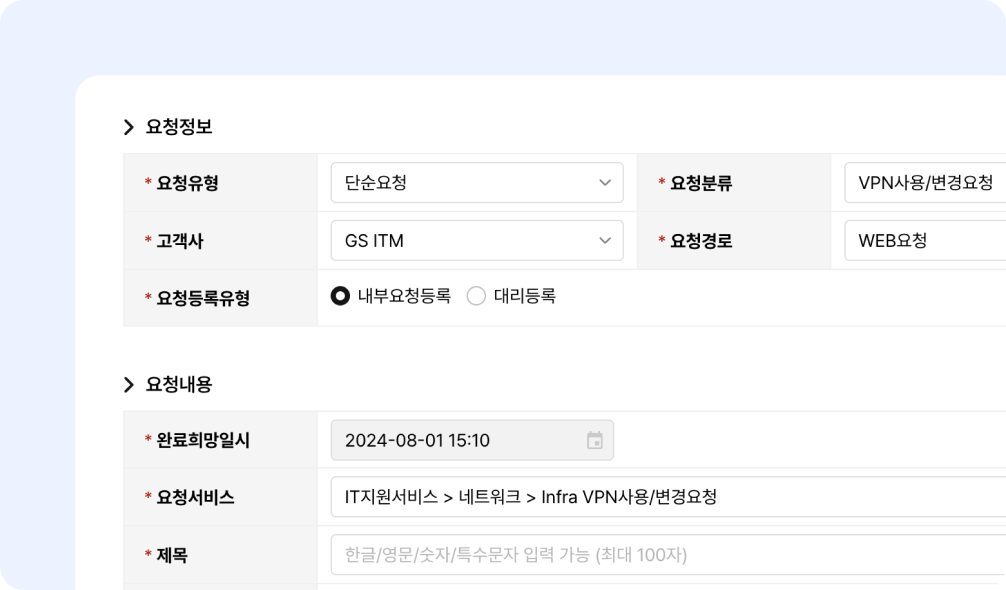This screenshot has height=590, width=1006.
Task: Click the 요청유형 field label
Action: 187,183
